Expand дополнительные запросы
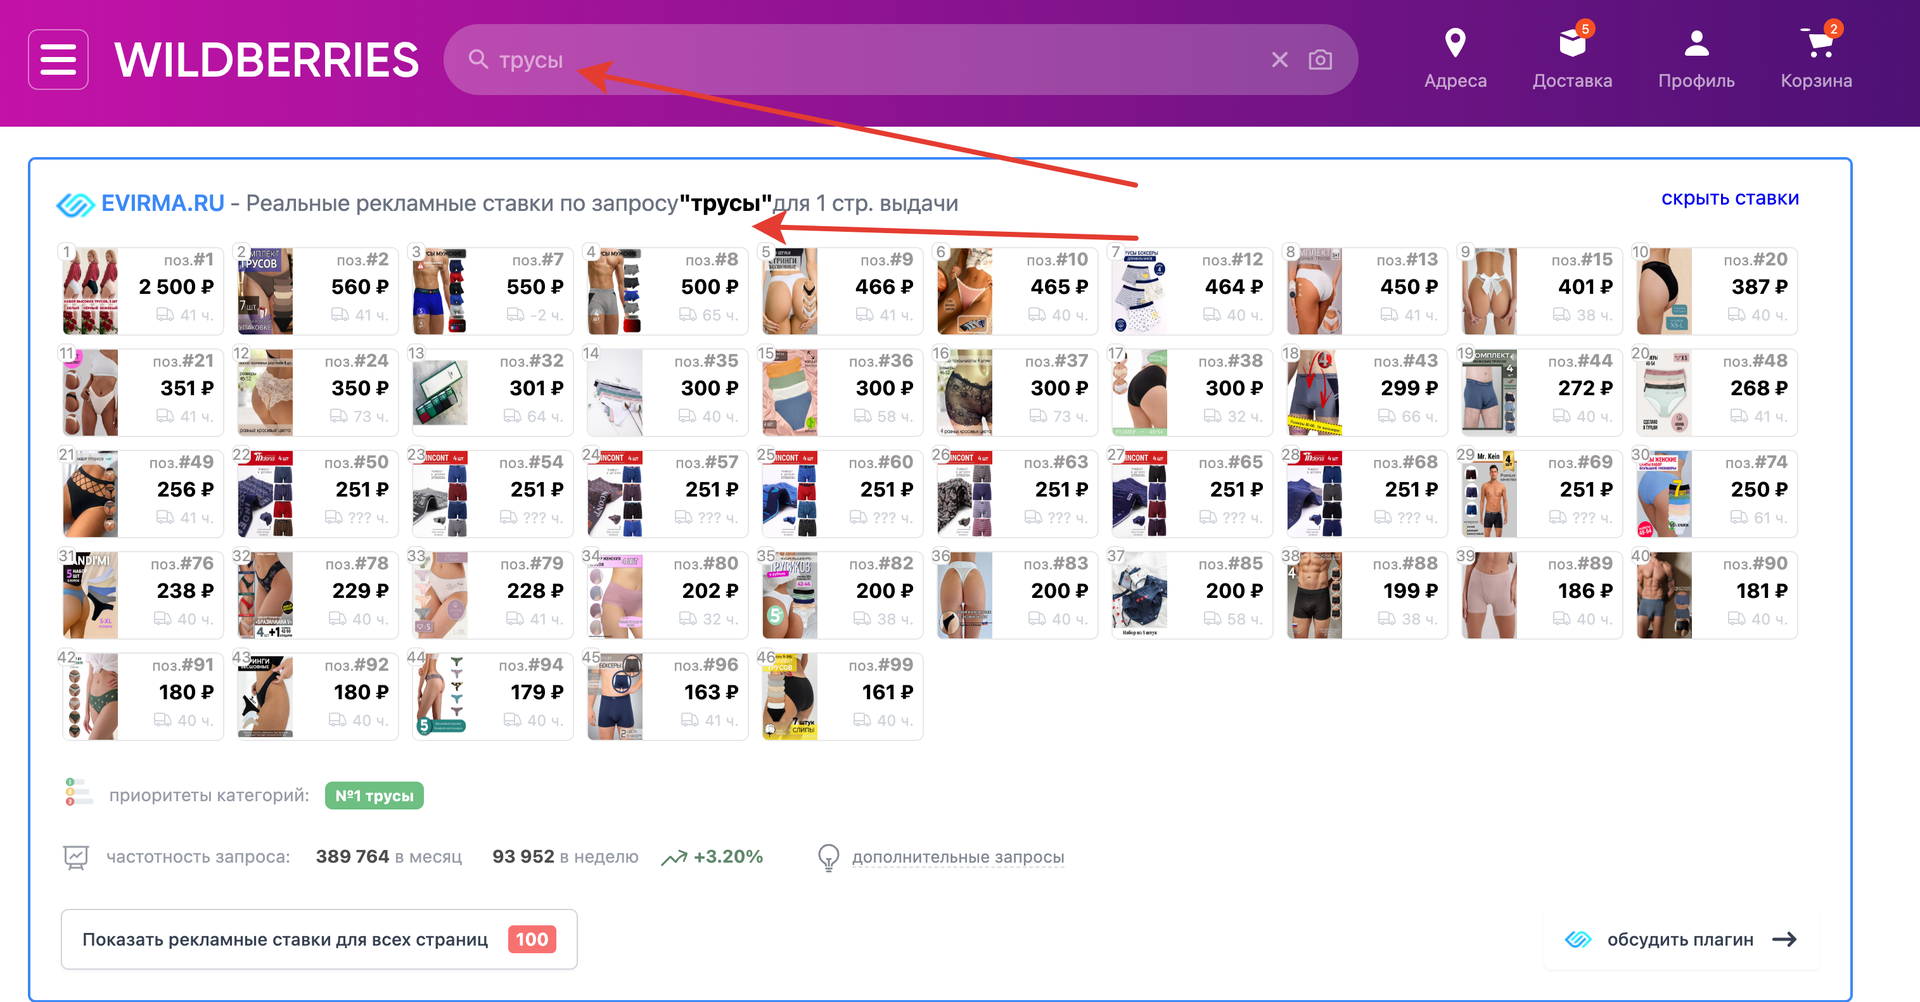 coord(957,857)
